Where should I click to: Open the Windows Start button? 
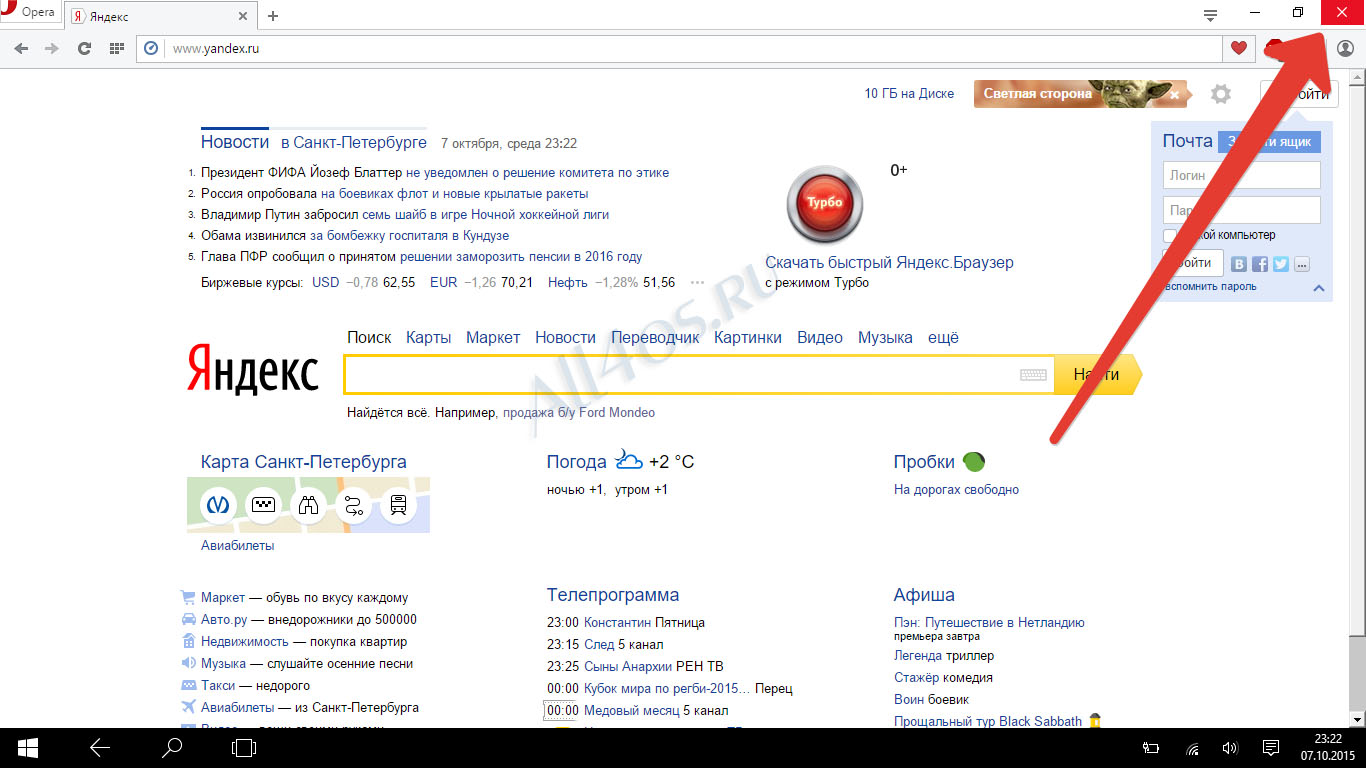point(27,747)
